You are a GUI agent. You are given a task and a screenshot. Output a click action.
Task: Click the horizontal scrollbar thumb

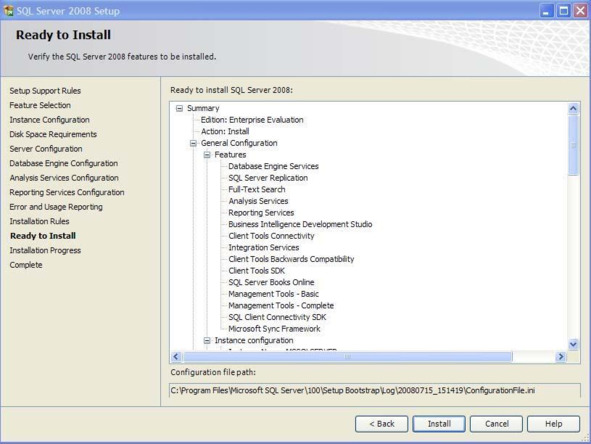(x=347, y=357)
